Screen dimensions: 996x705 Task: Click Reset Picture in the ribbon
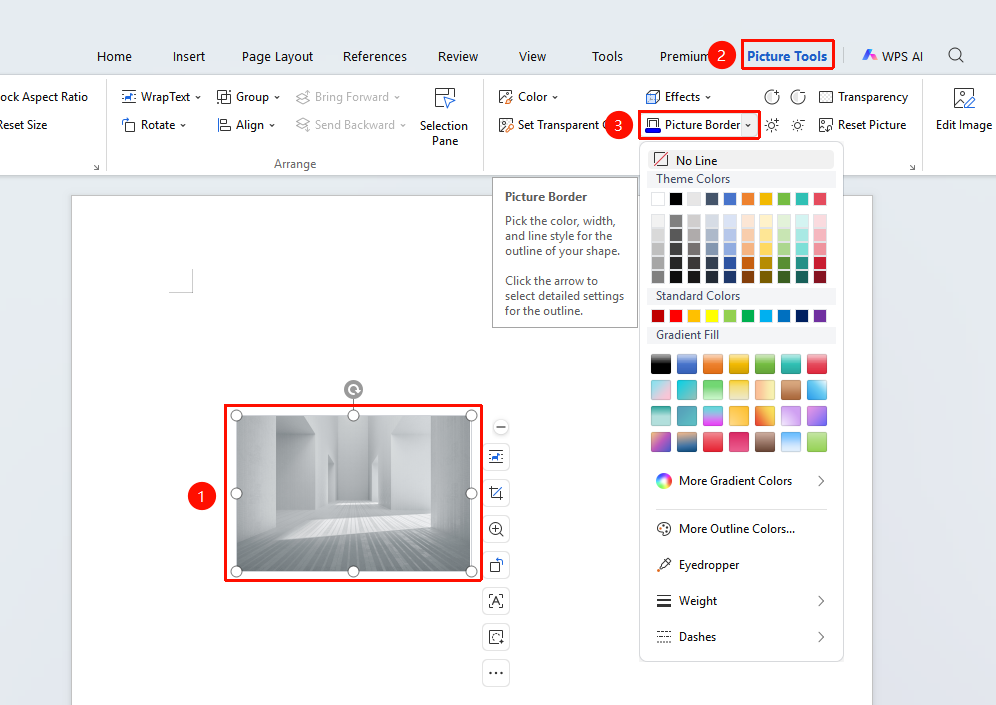coord(863,125)
